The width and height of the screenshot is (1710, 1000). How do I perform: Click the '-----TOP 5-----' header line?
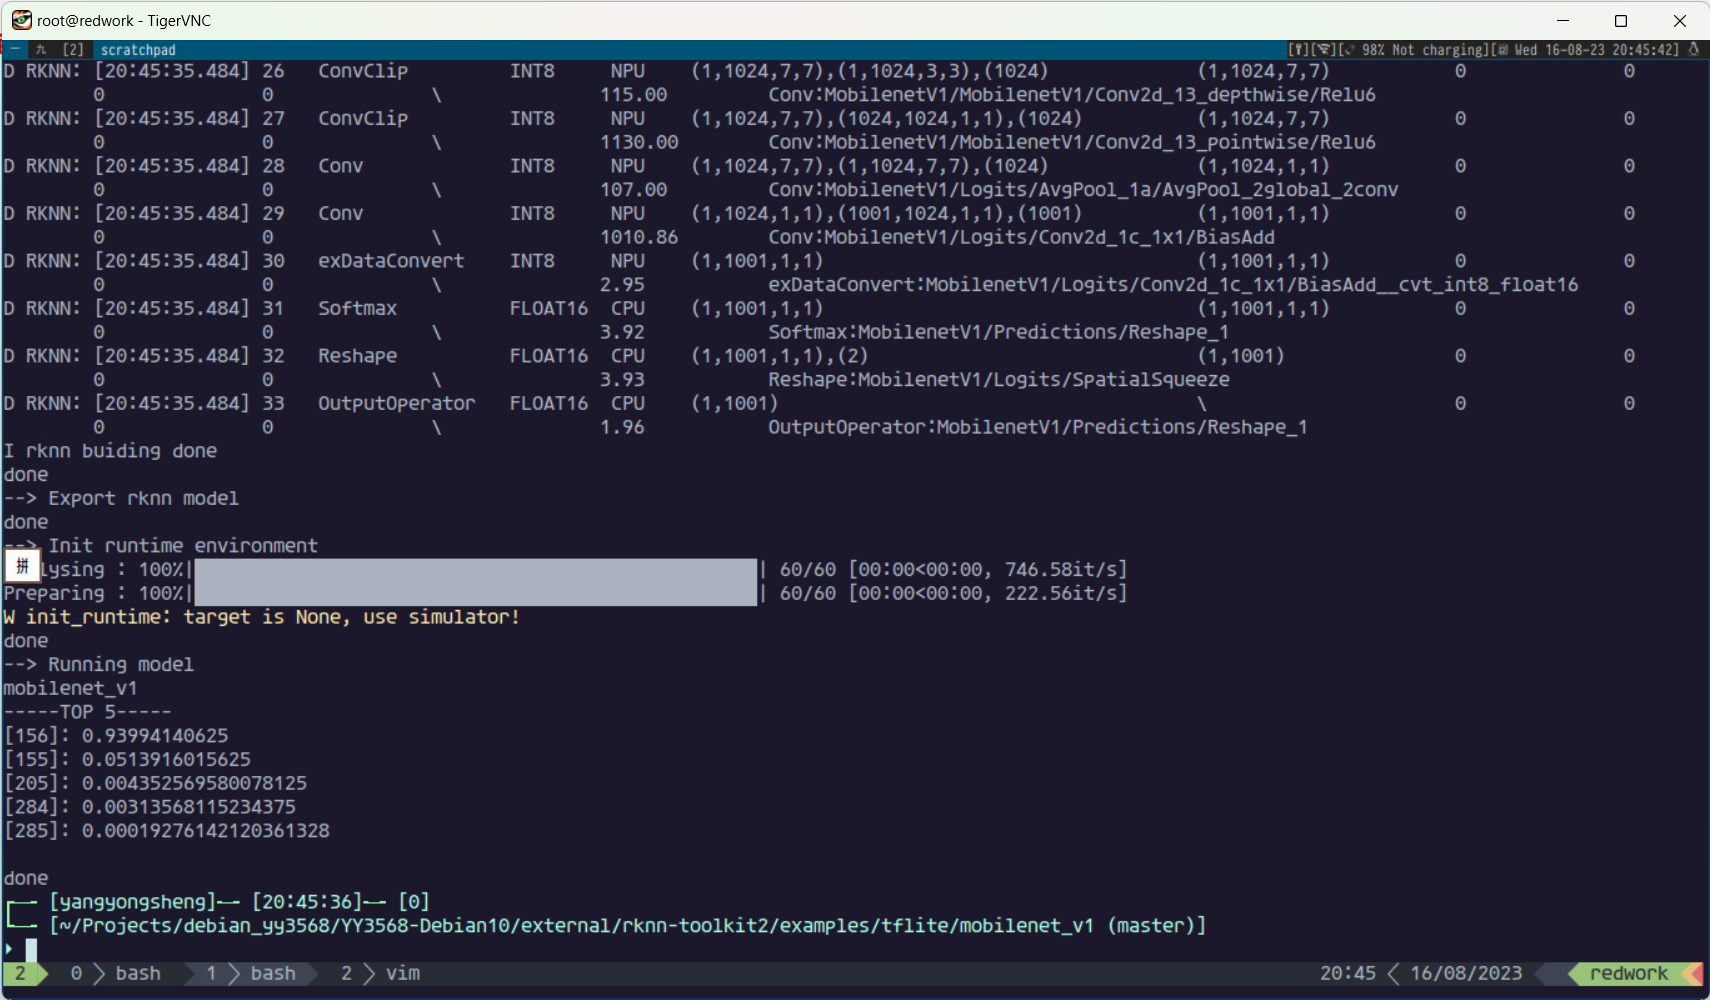tap(87, 712)
